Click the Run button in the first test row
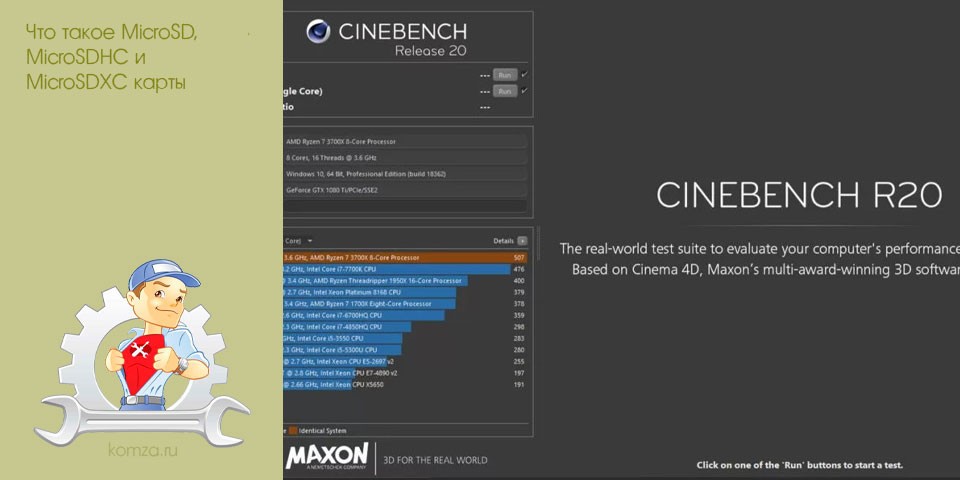 tap(504, 75)
